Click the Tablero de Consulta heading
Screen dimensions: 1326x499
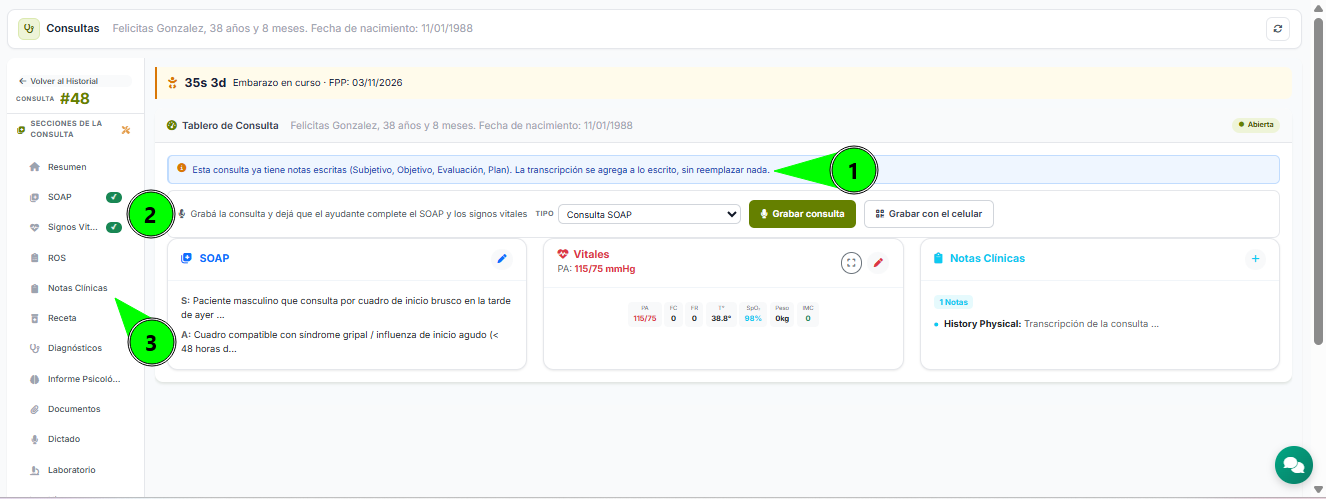(230, 126)
